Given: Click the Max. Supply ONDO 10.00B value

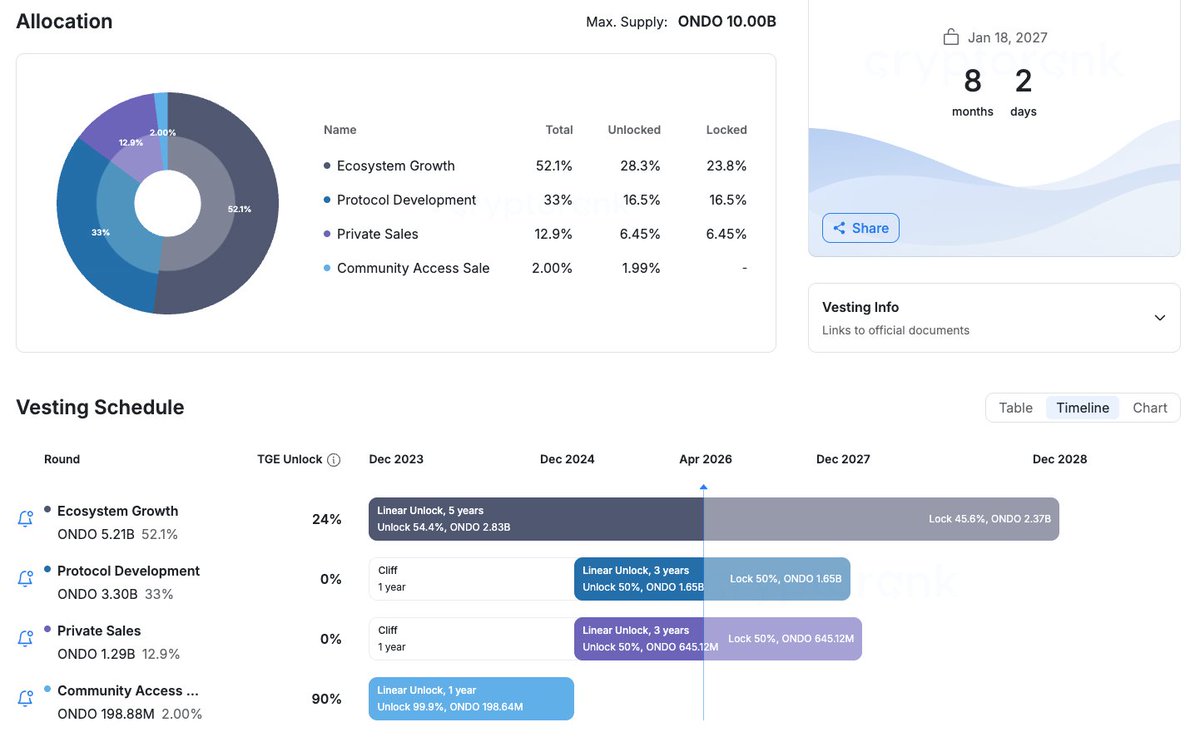Looking at the screenshot, I should coord(727,21).
